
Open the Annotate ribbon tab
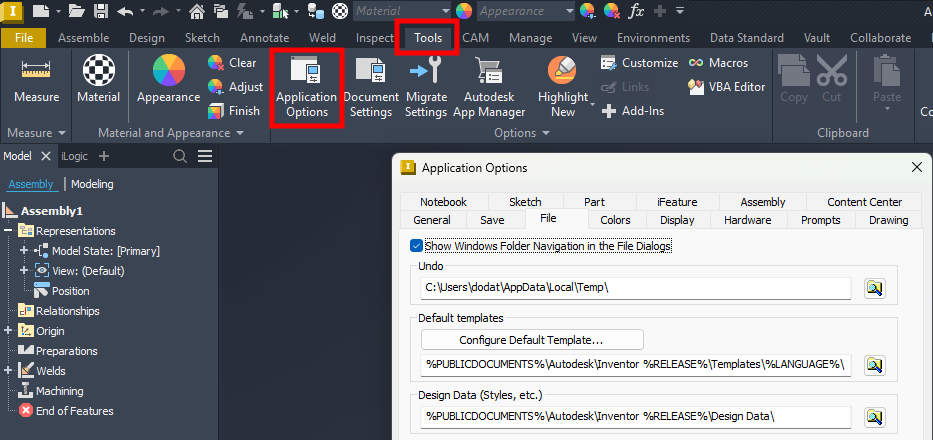(264, 38)
